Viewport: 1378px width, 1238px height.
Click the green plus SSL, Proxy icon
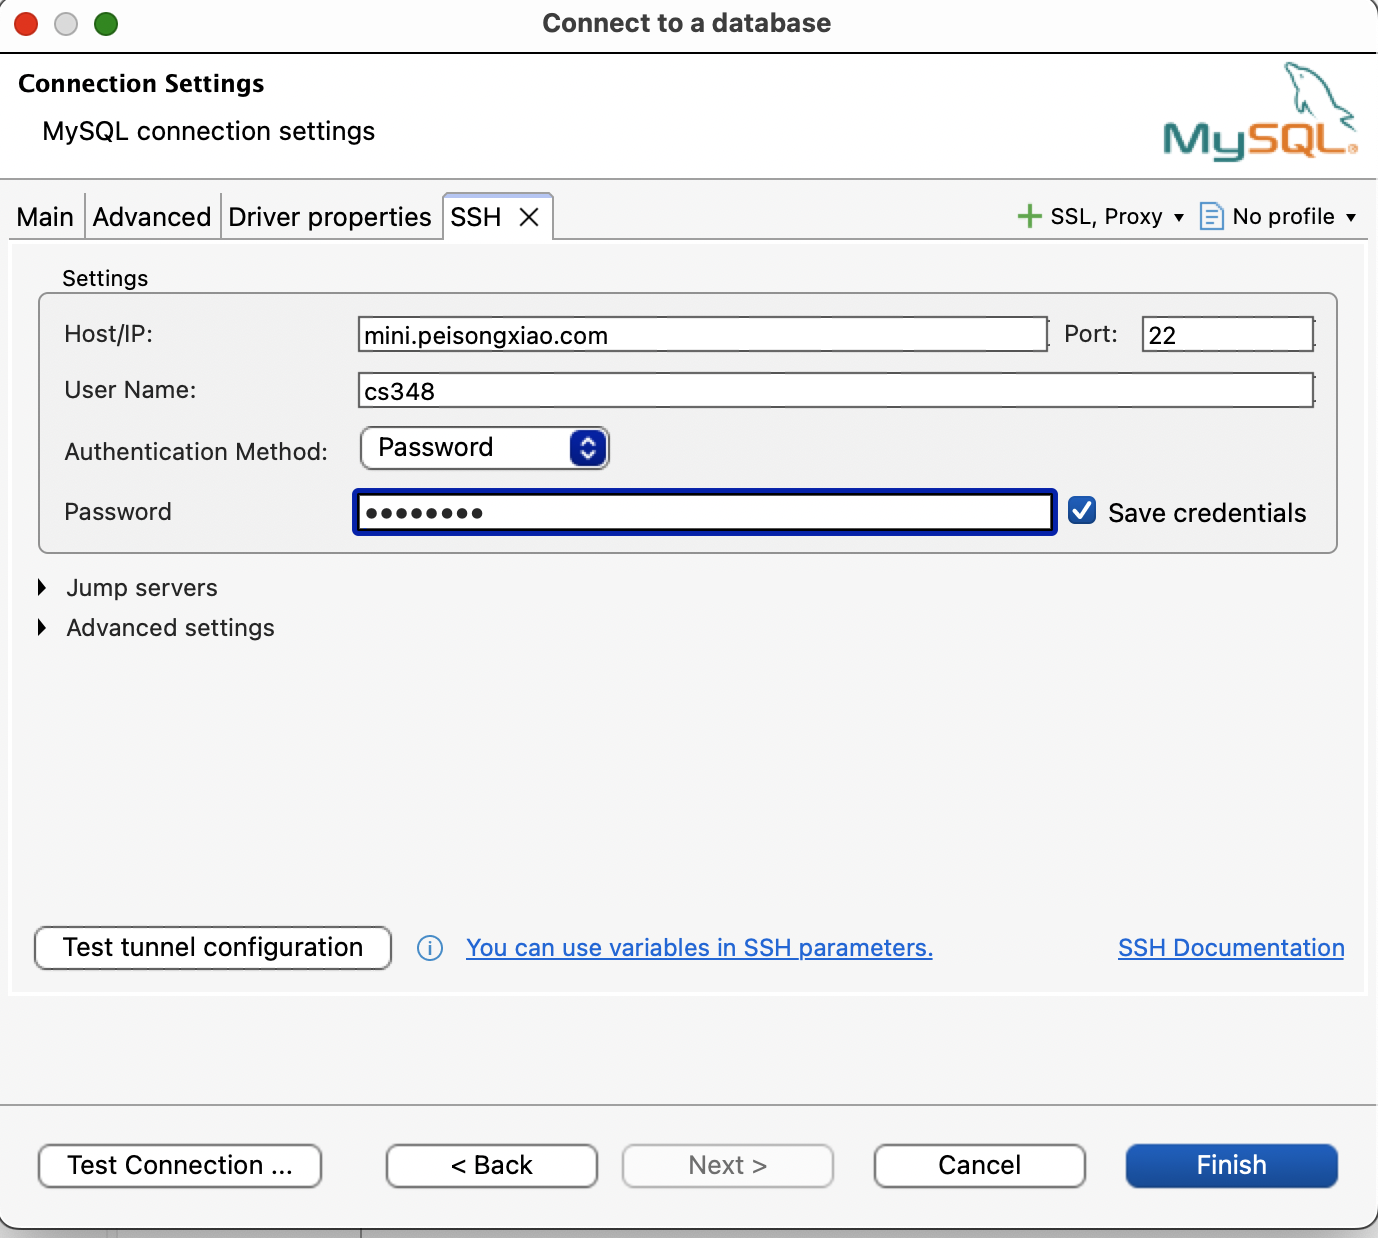[1029, 216]
